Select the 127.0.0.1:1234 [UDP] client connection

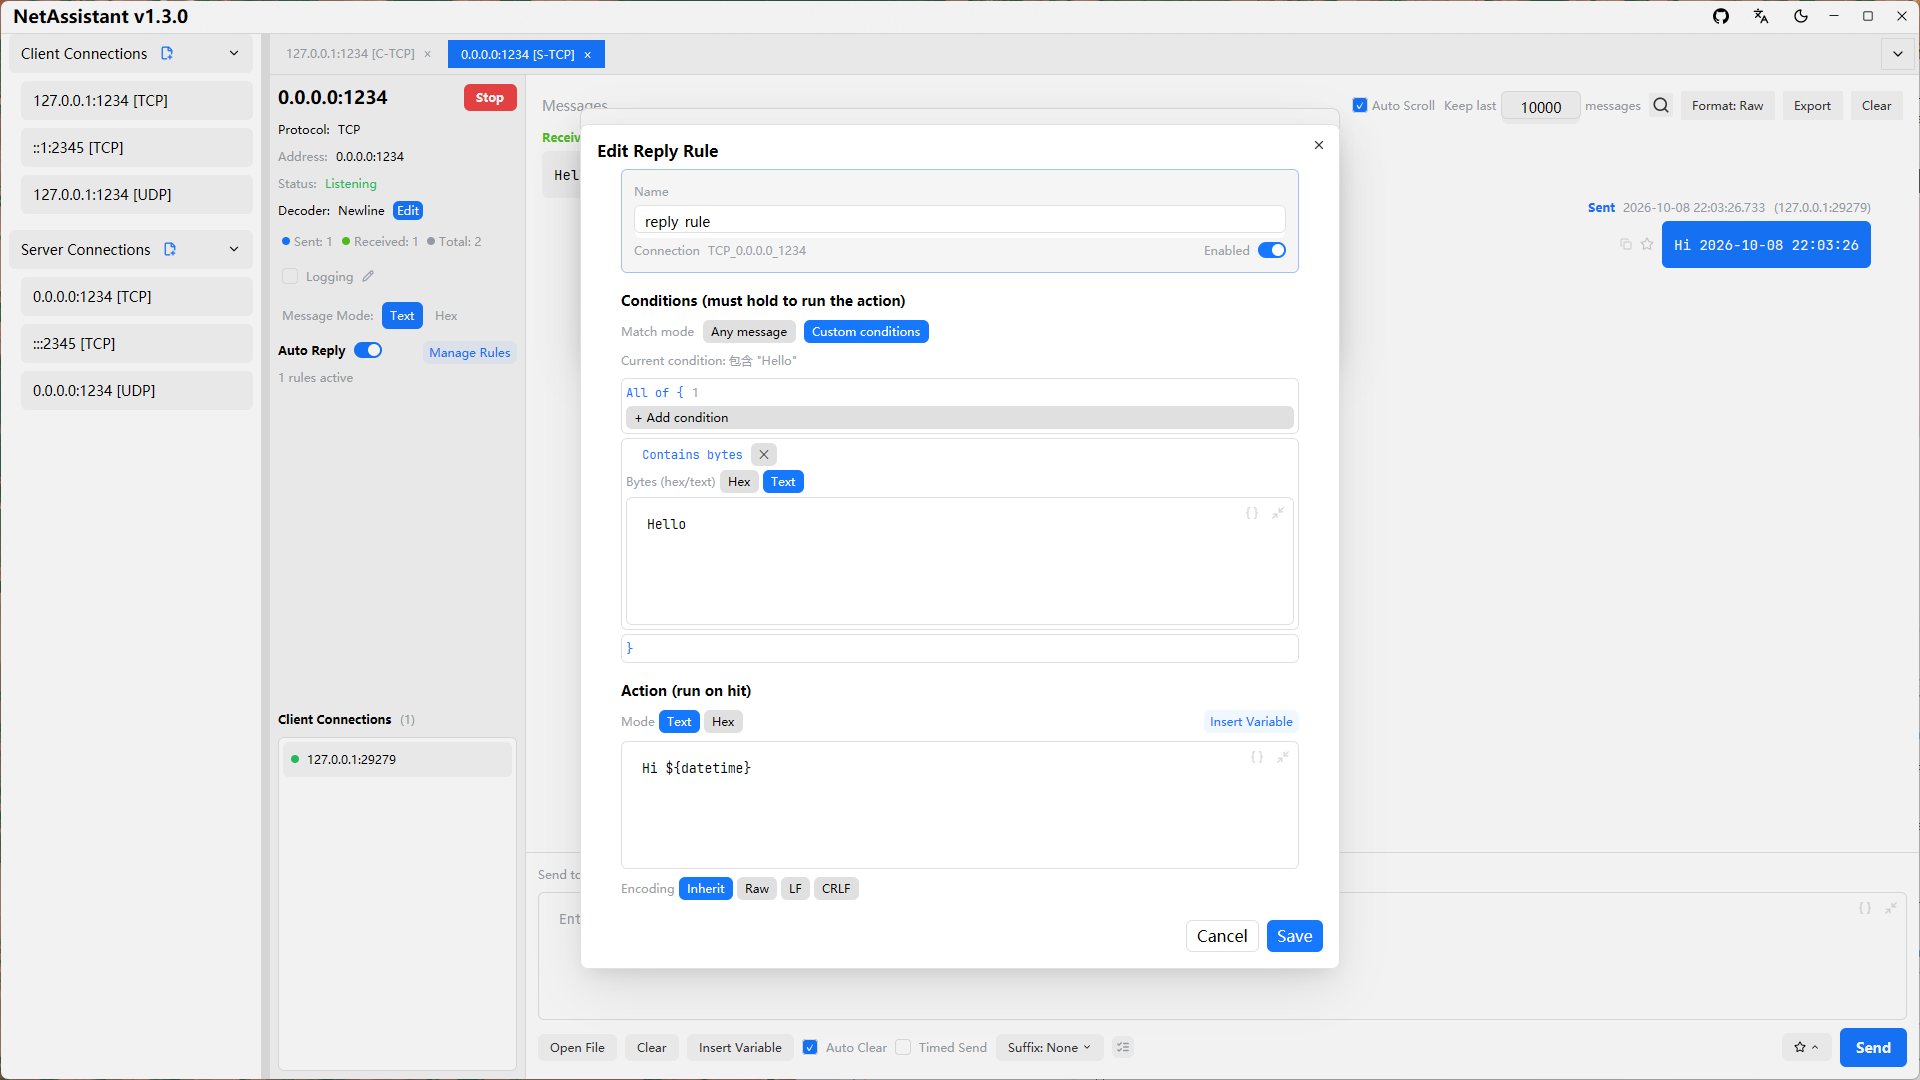click(x=137, y=194)
